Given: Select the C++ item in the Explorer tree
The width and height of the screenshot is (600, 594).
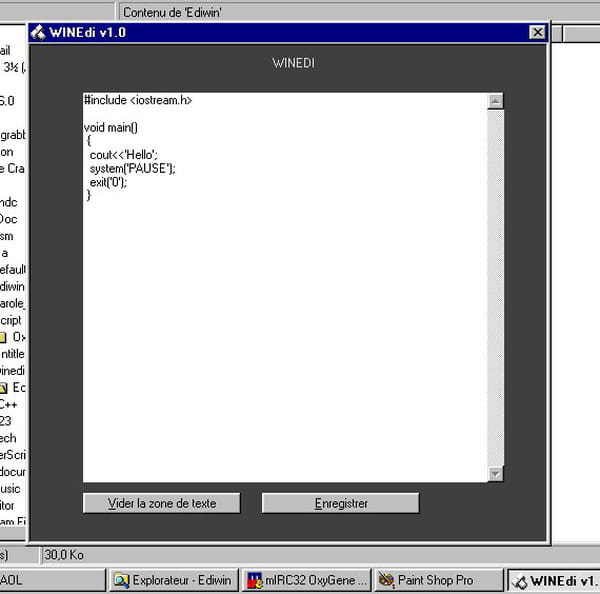Looking at the screenshot, I should [8, 404].
